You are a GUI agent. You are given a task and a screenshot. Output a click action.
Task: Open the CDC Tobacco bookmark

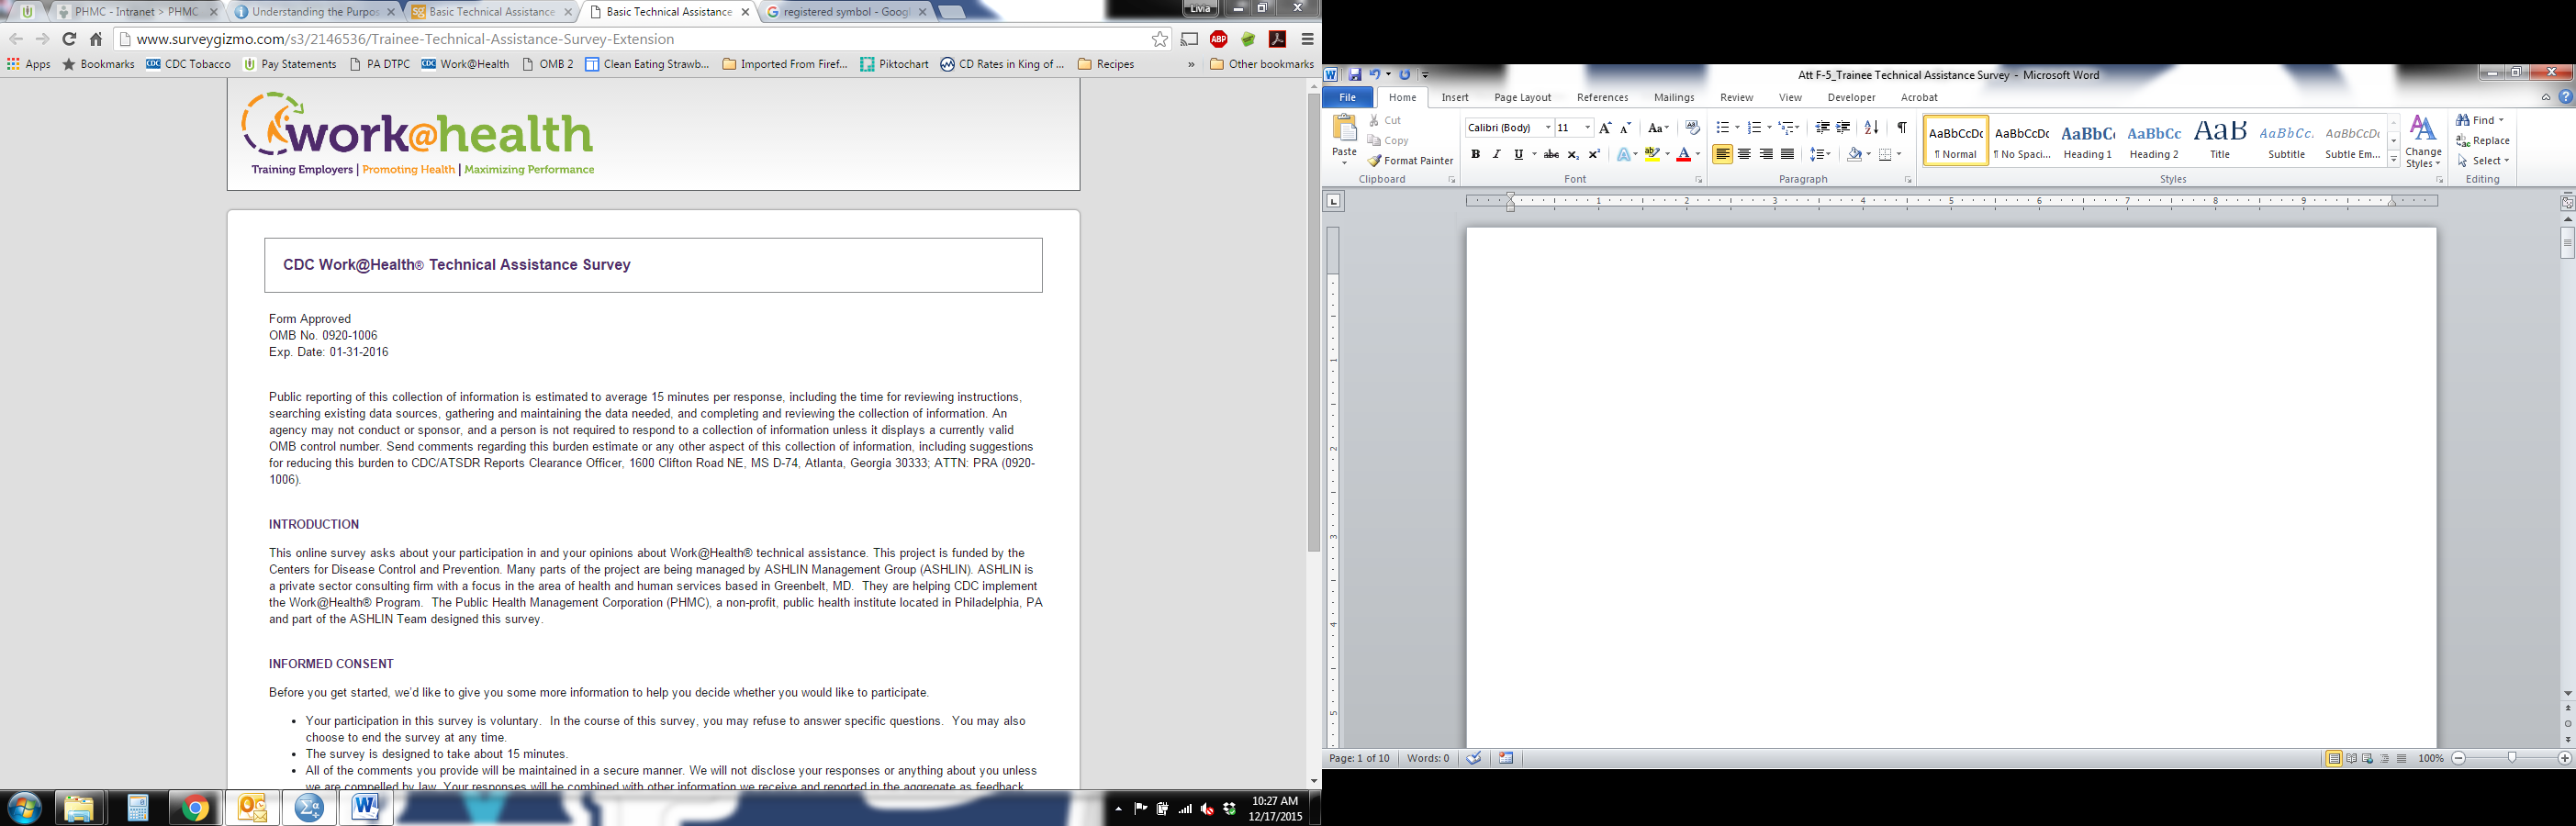(x=189, y=64)
